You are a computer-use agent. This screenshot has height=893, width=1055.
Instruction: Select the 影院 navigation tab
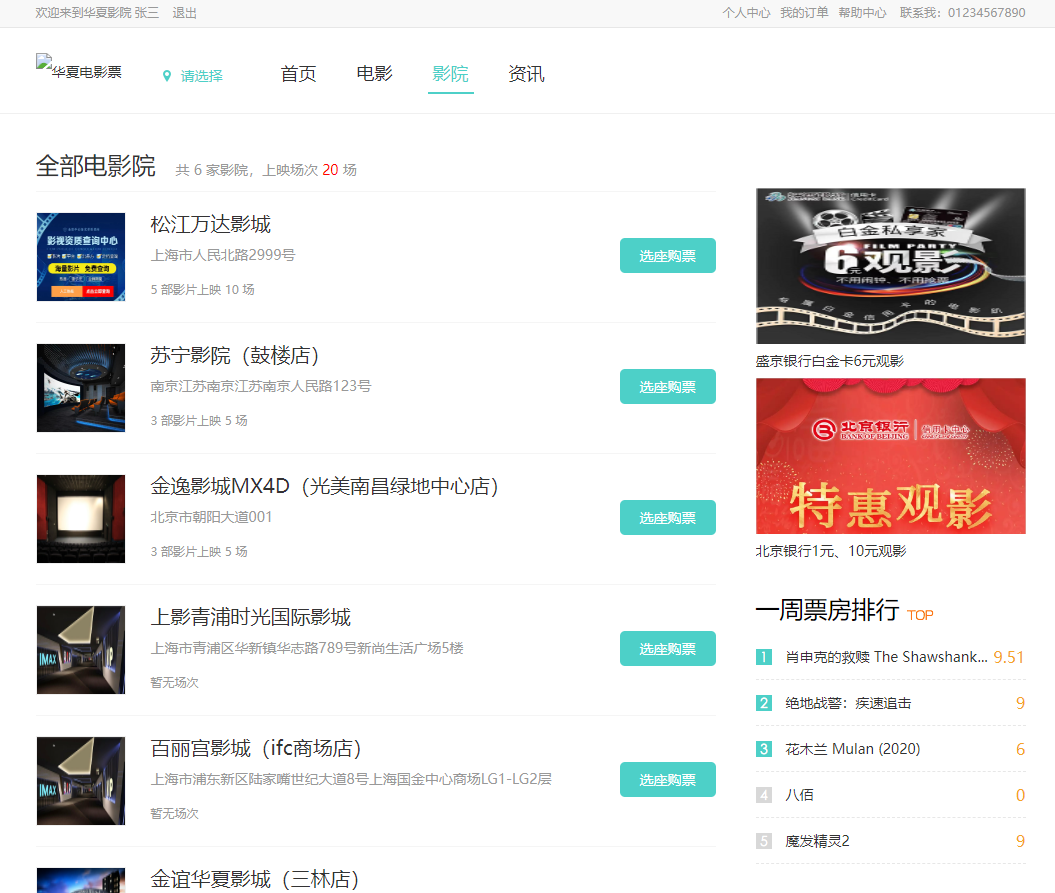tap(450, 74)
